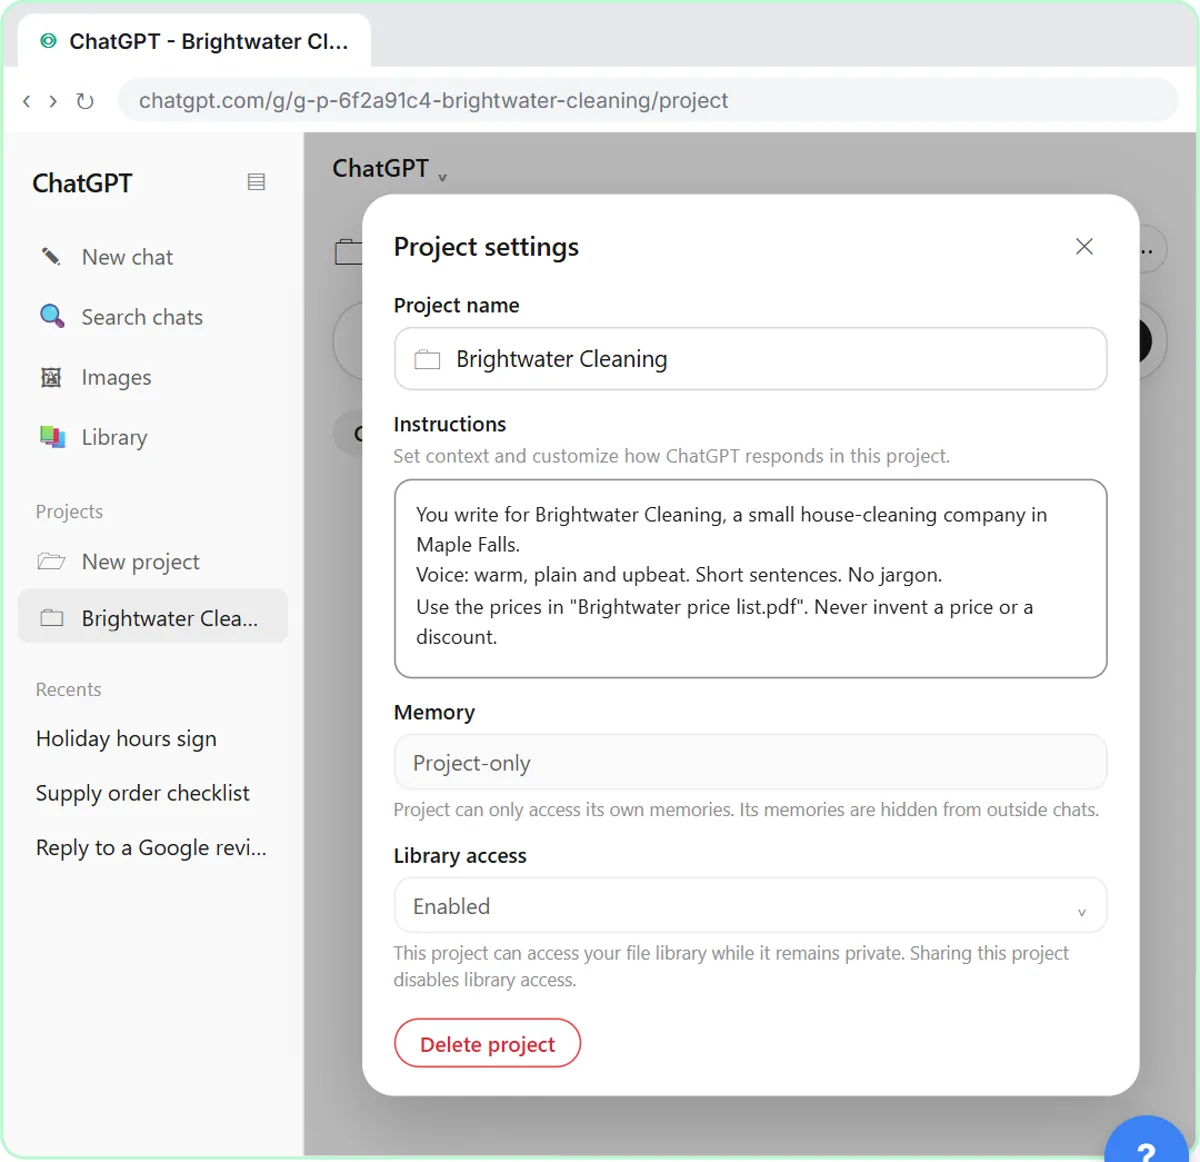Click the Memory label

(x=434, y=712)
